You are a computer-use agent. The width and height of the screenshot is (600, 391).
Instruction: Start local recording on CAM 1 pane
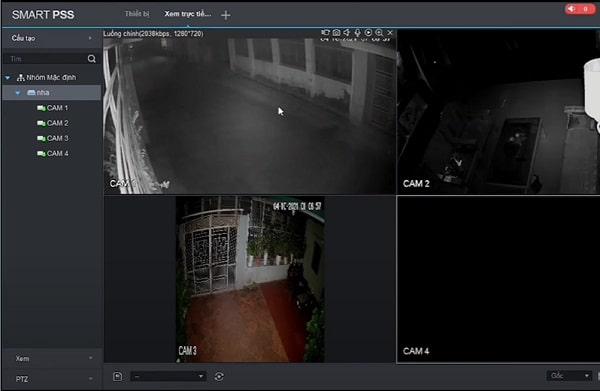pyautogui.click(x=325, y=33)
